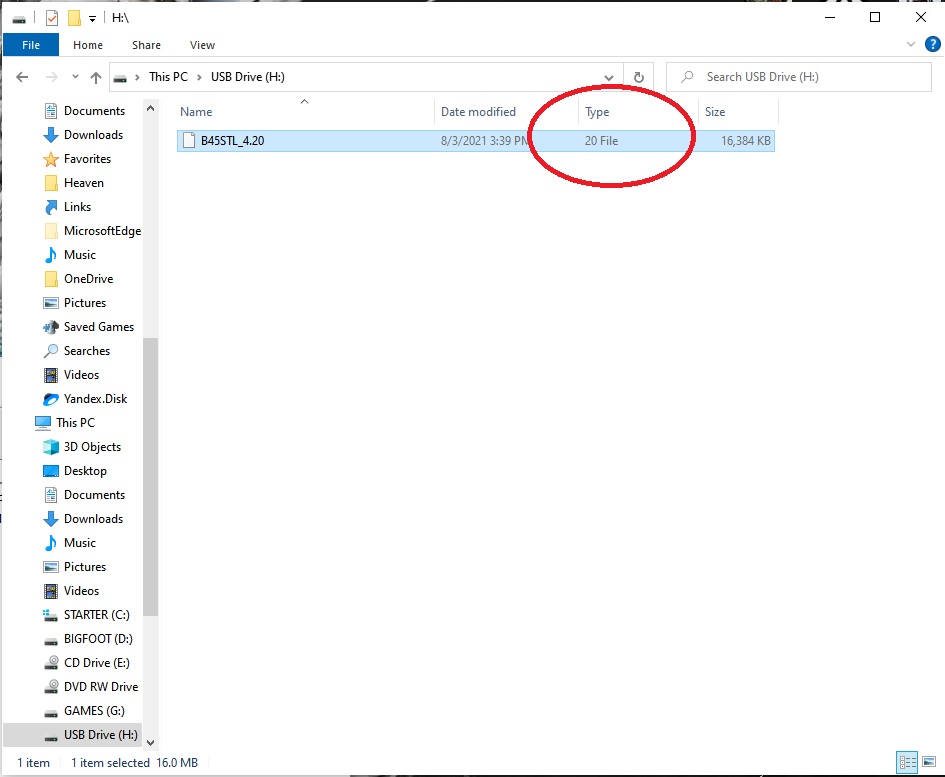Go up one folder level arrow
Screen dimensions: 945x777
96,77
